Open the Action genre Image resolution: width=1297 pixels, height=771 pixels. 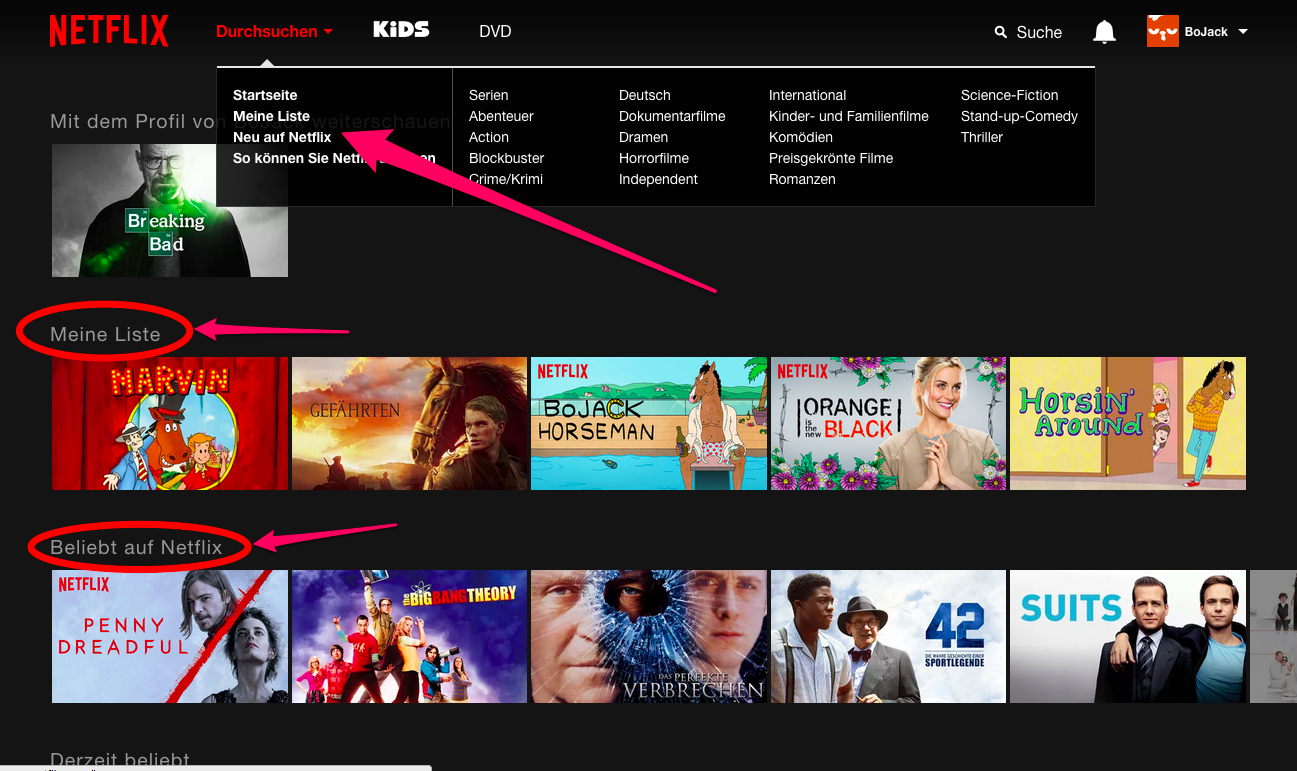coord(489,137)
